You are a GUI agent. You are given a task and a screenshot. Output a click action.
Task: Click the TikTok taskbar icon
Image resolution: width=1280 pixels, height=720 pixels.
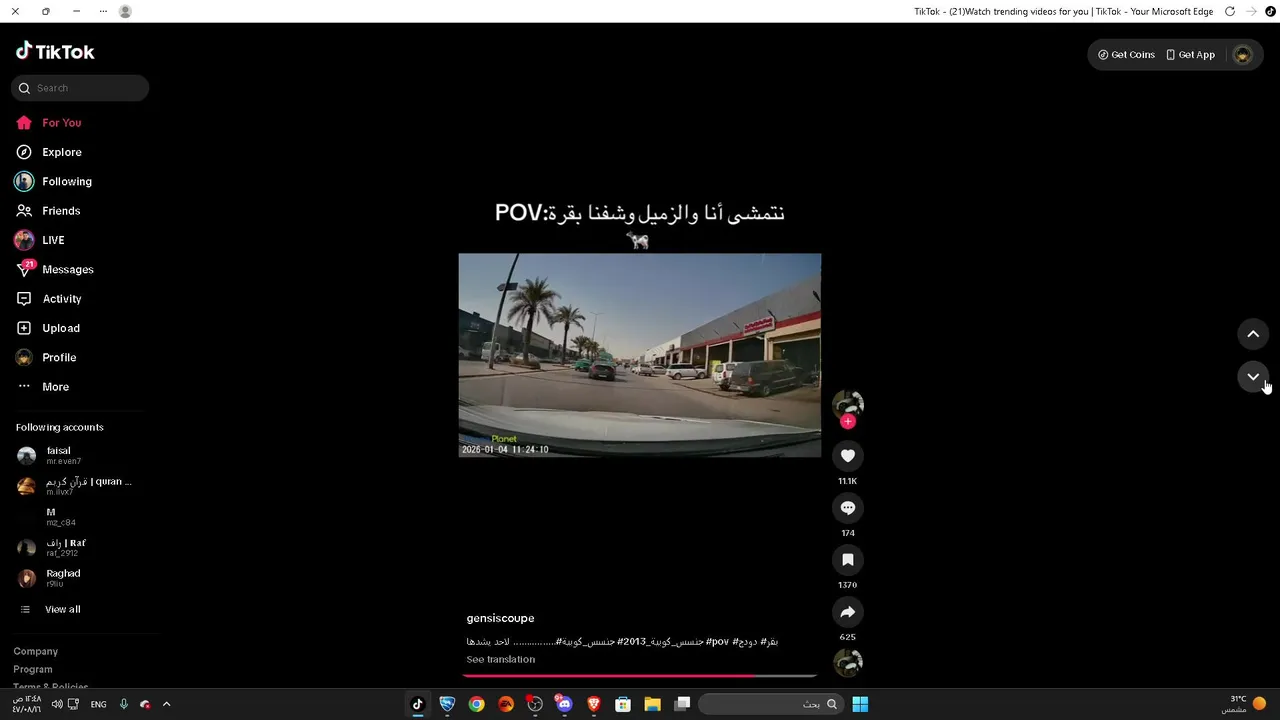pyautogui.click(x=418, y=704)
